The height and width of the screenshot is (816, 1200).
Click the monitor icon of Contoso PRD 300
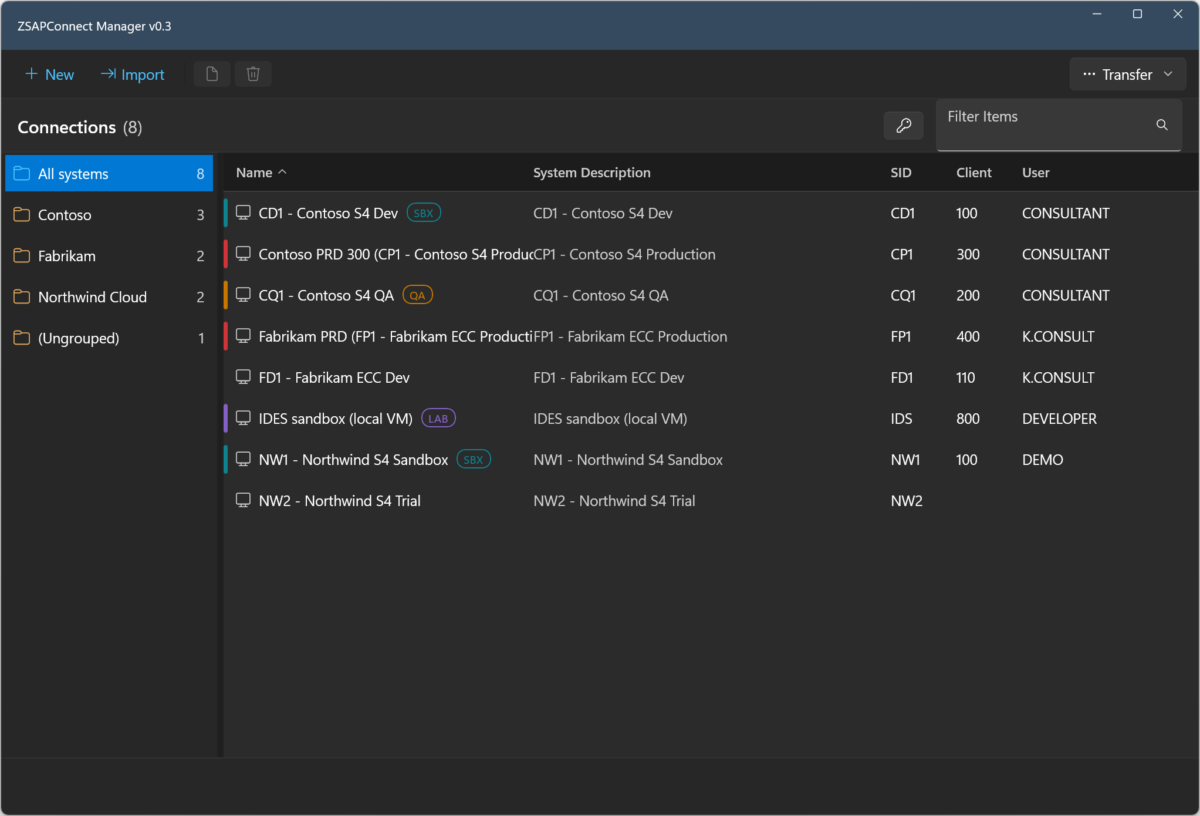click(x=243, y=254)
